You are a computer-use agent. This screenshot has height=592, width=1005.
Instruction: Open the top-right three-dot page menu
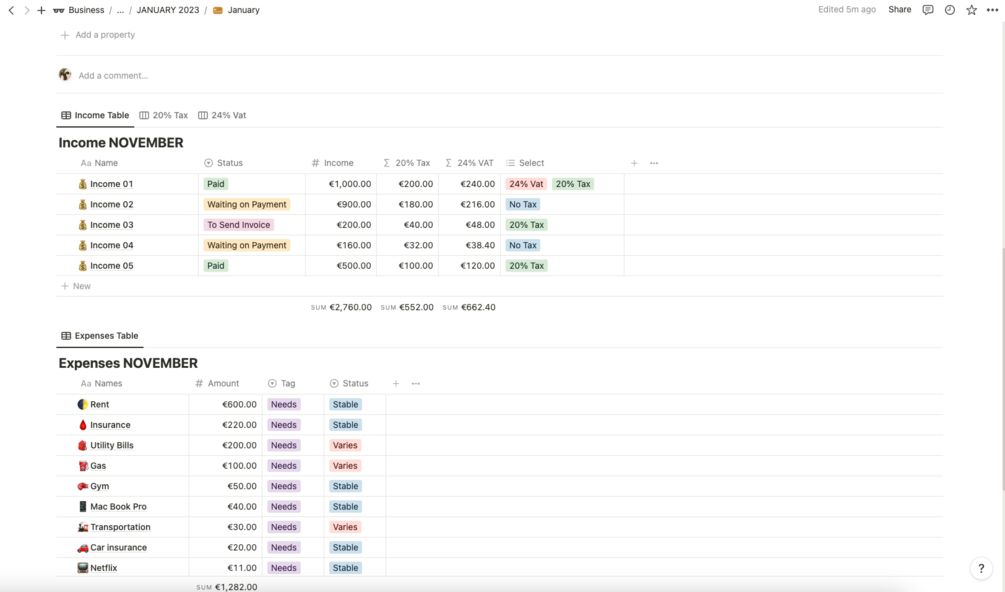(x=992, y=10)
